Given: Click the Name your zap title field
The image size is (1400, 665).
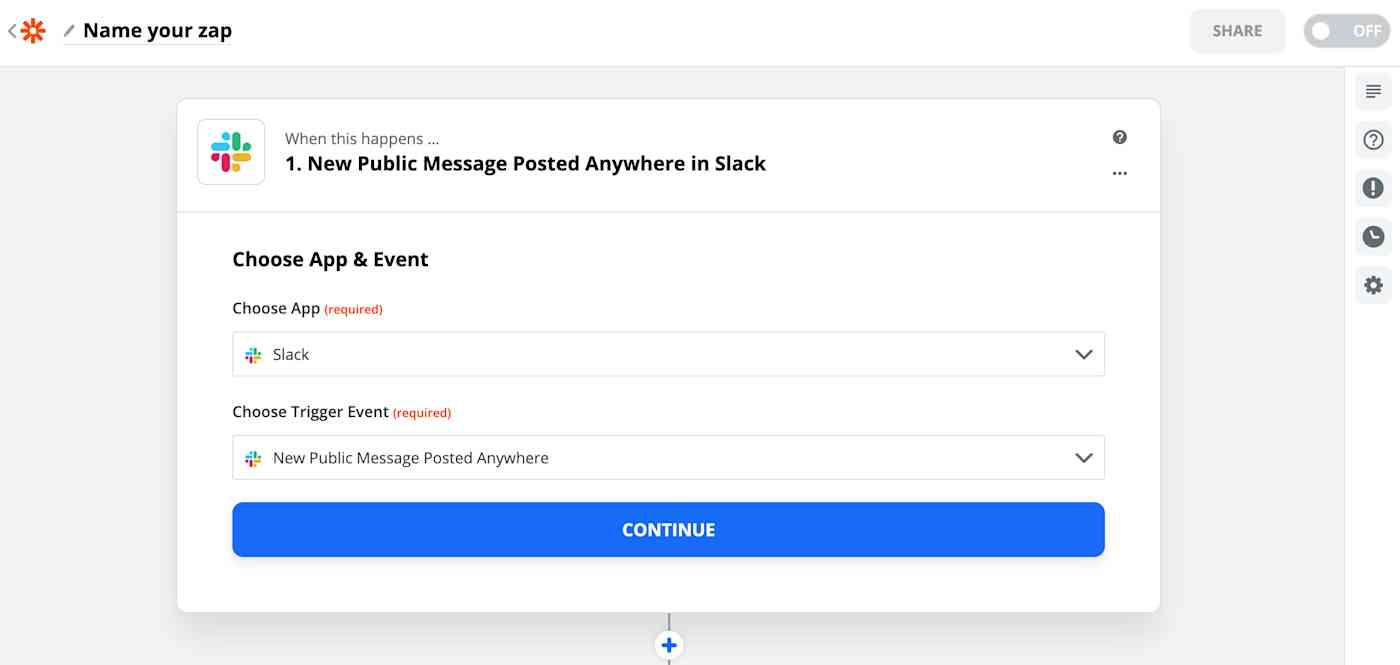Looking at the screenshot, I should coord(155,31).
